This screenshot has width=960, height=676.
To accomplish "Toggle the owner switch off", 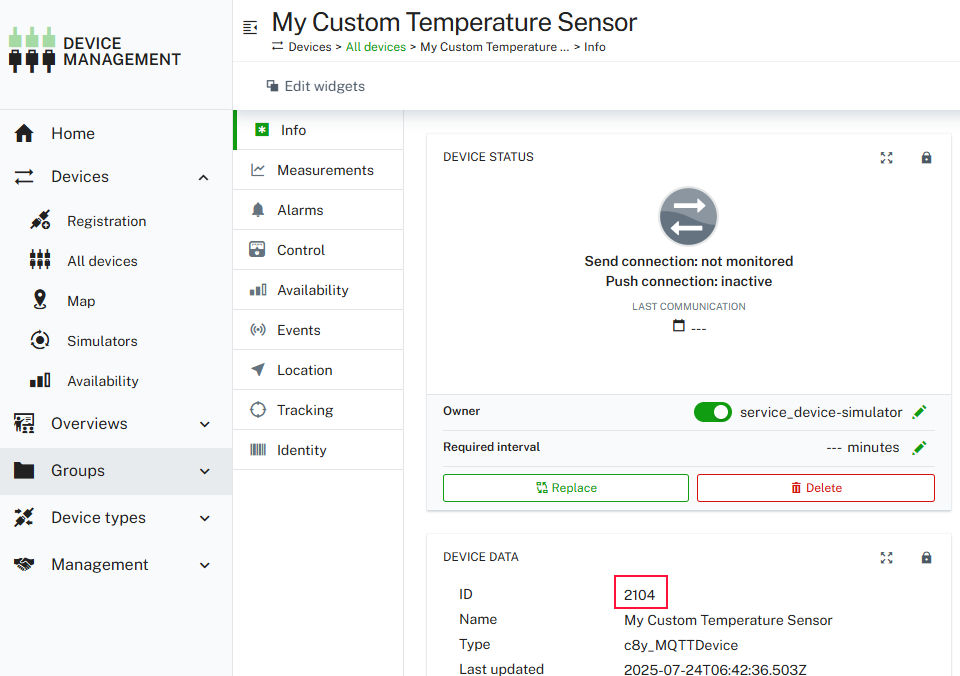I will click(x=713, y=412).
